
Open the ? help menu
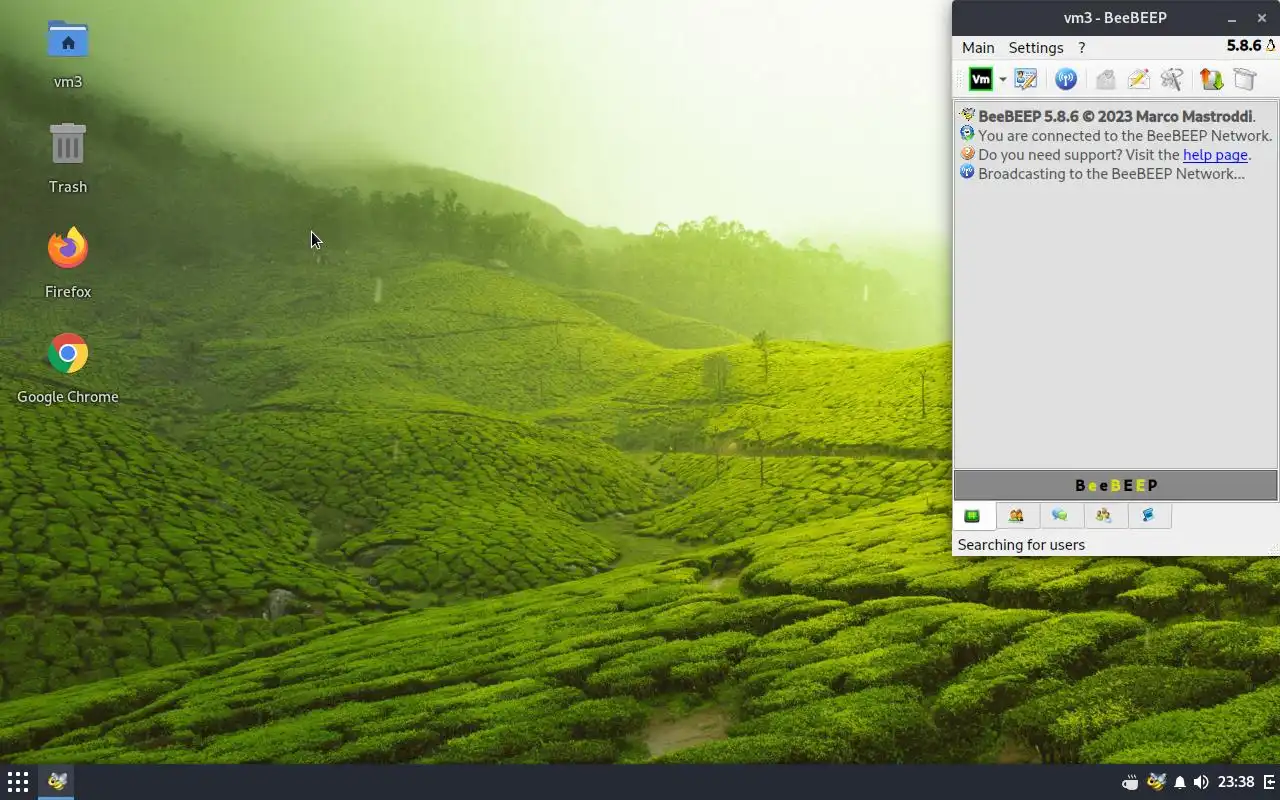tap(1081, 48)
